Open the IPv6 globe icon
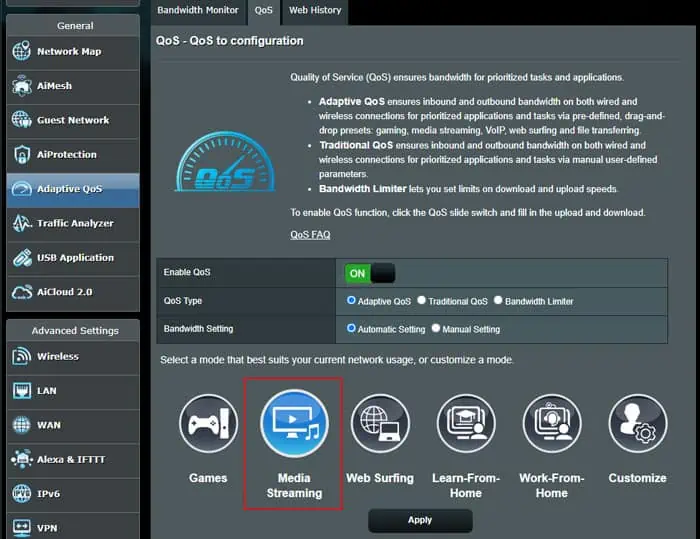Image resolution: width=700 pixels, height=539 pixels. point(21,493)
